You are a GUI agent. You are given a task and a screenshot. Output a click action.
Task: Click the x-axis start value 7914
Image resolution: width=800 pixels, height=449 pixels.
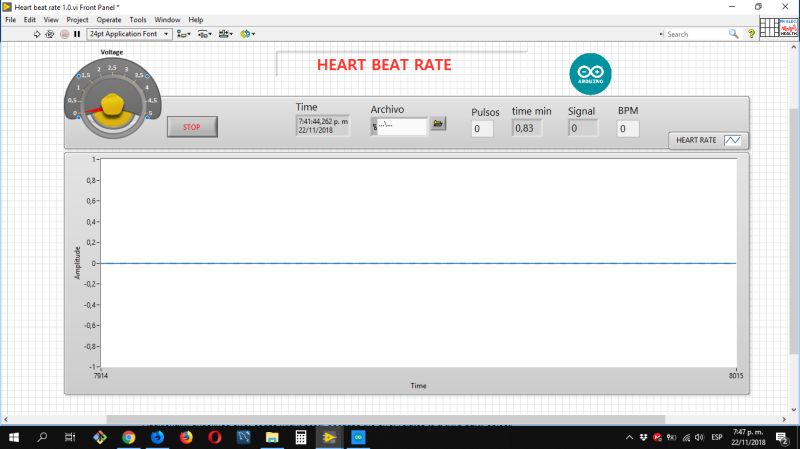click(101, 376)
